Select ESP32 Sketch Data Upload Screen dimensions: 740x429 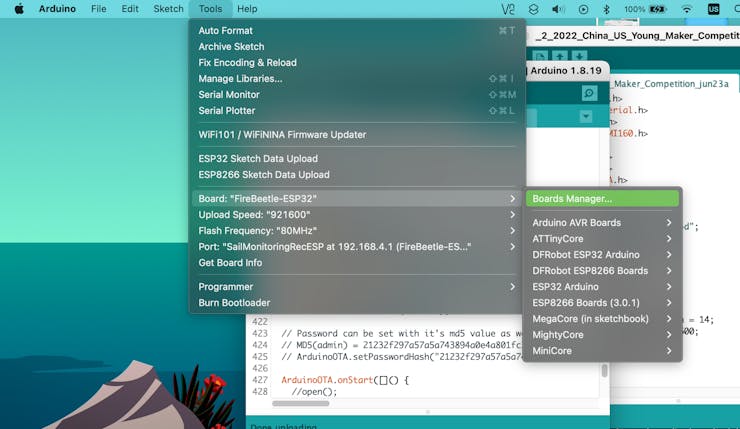point(357,159)
